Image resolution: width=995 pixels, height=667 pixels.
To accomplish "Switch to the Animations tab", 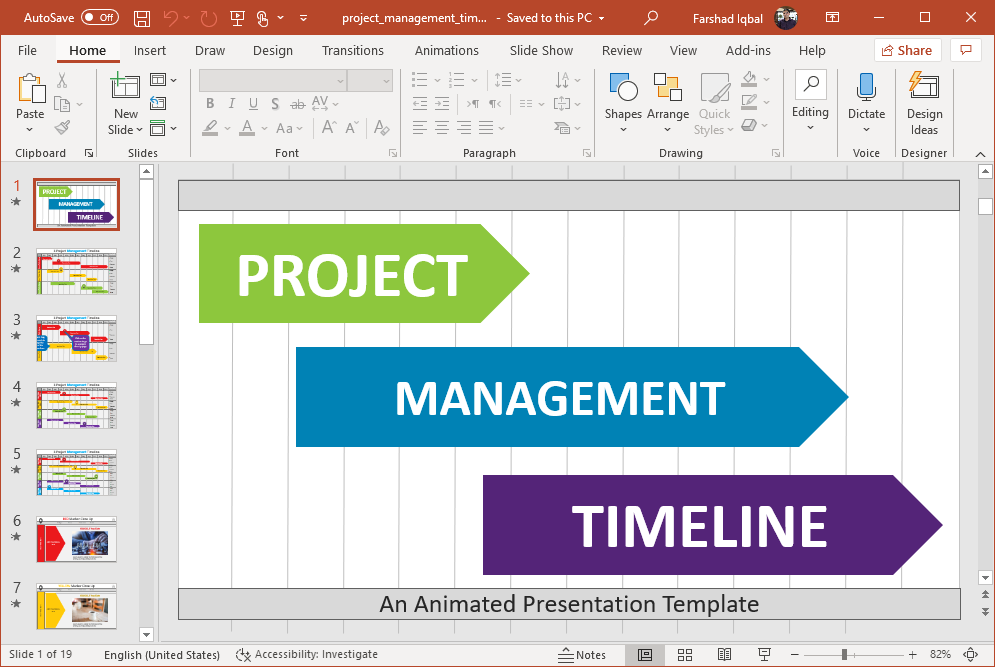I will 446,50.
